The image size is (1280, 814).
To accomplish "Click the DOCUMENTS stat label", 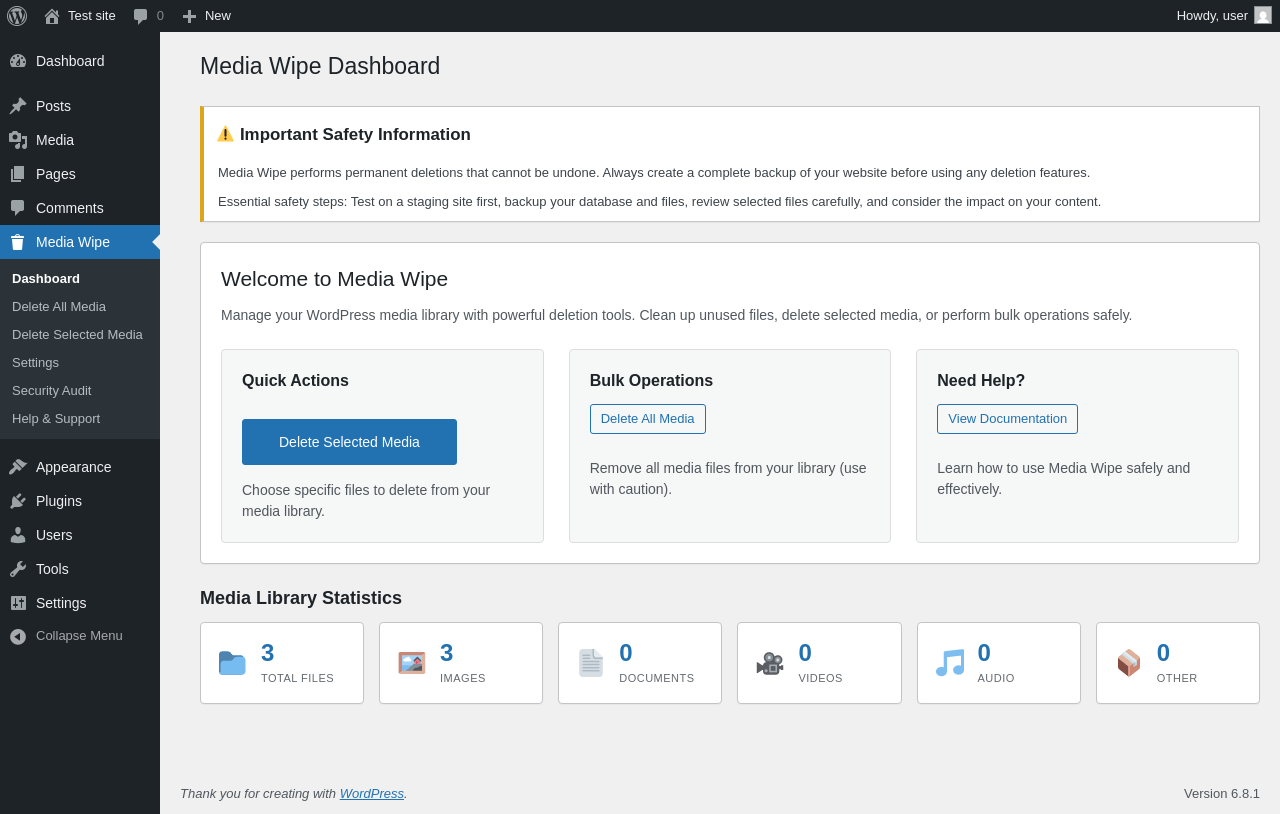I will click(x=656, y=678).
